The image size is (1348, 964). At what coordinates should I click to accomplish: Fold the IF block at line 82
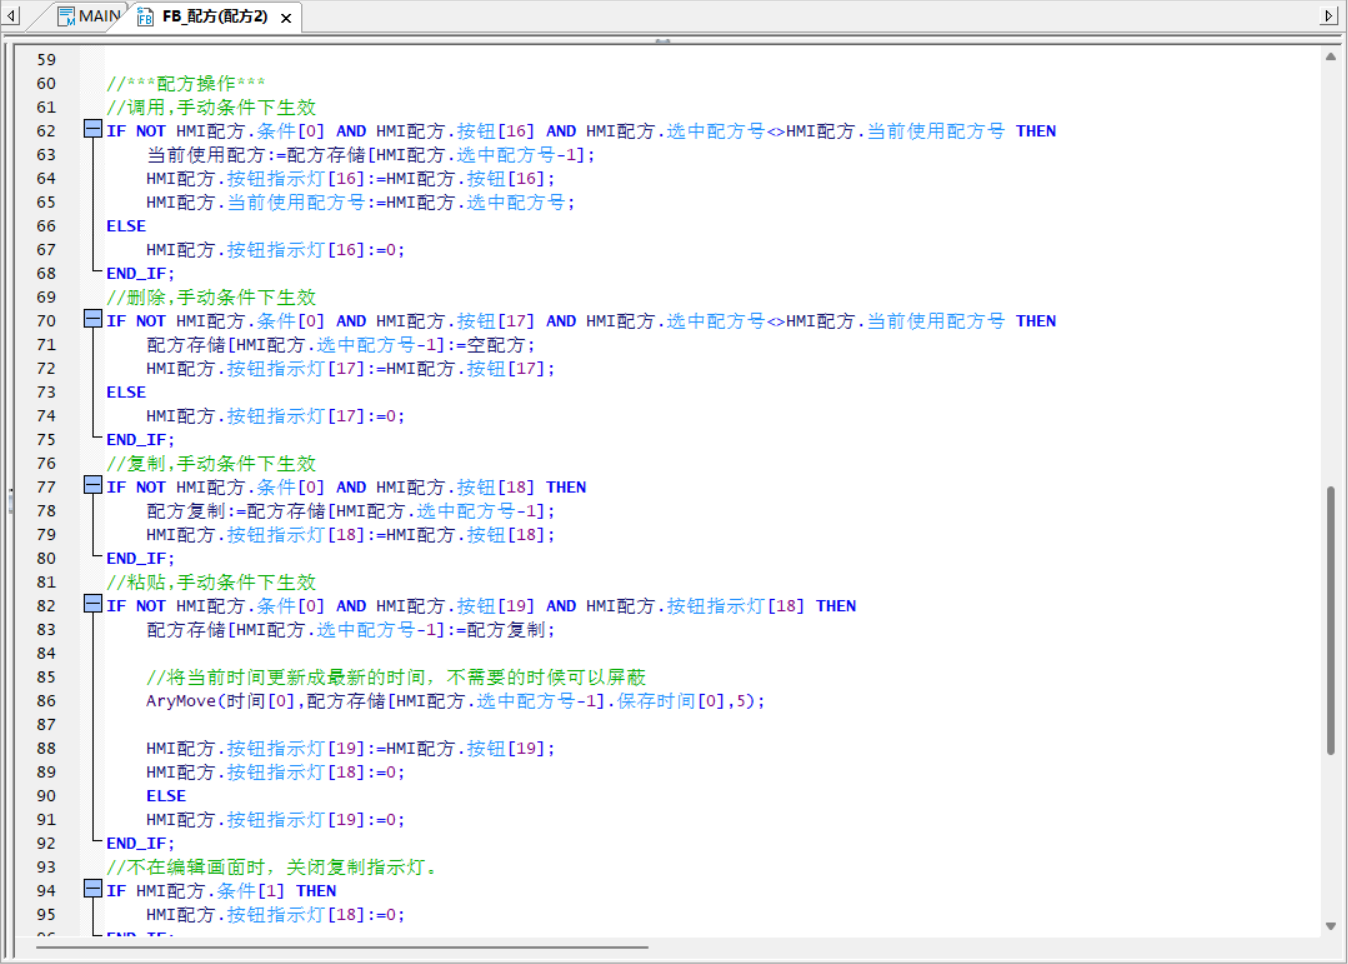[93, 604]
